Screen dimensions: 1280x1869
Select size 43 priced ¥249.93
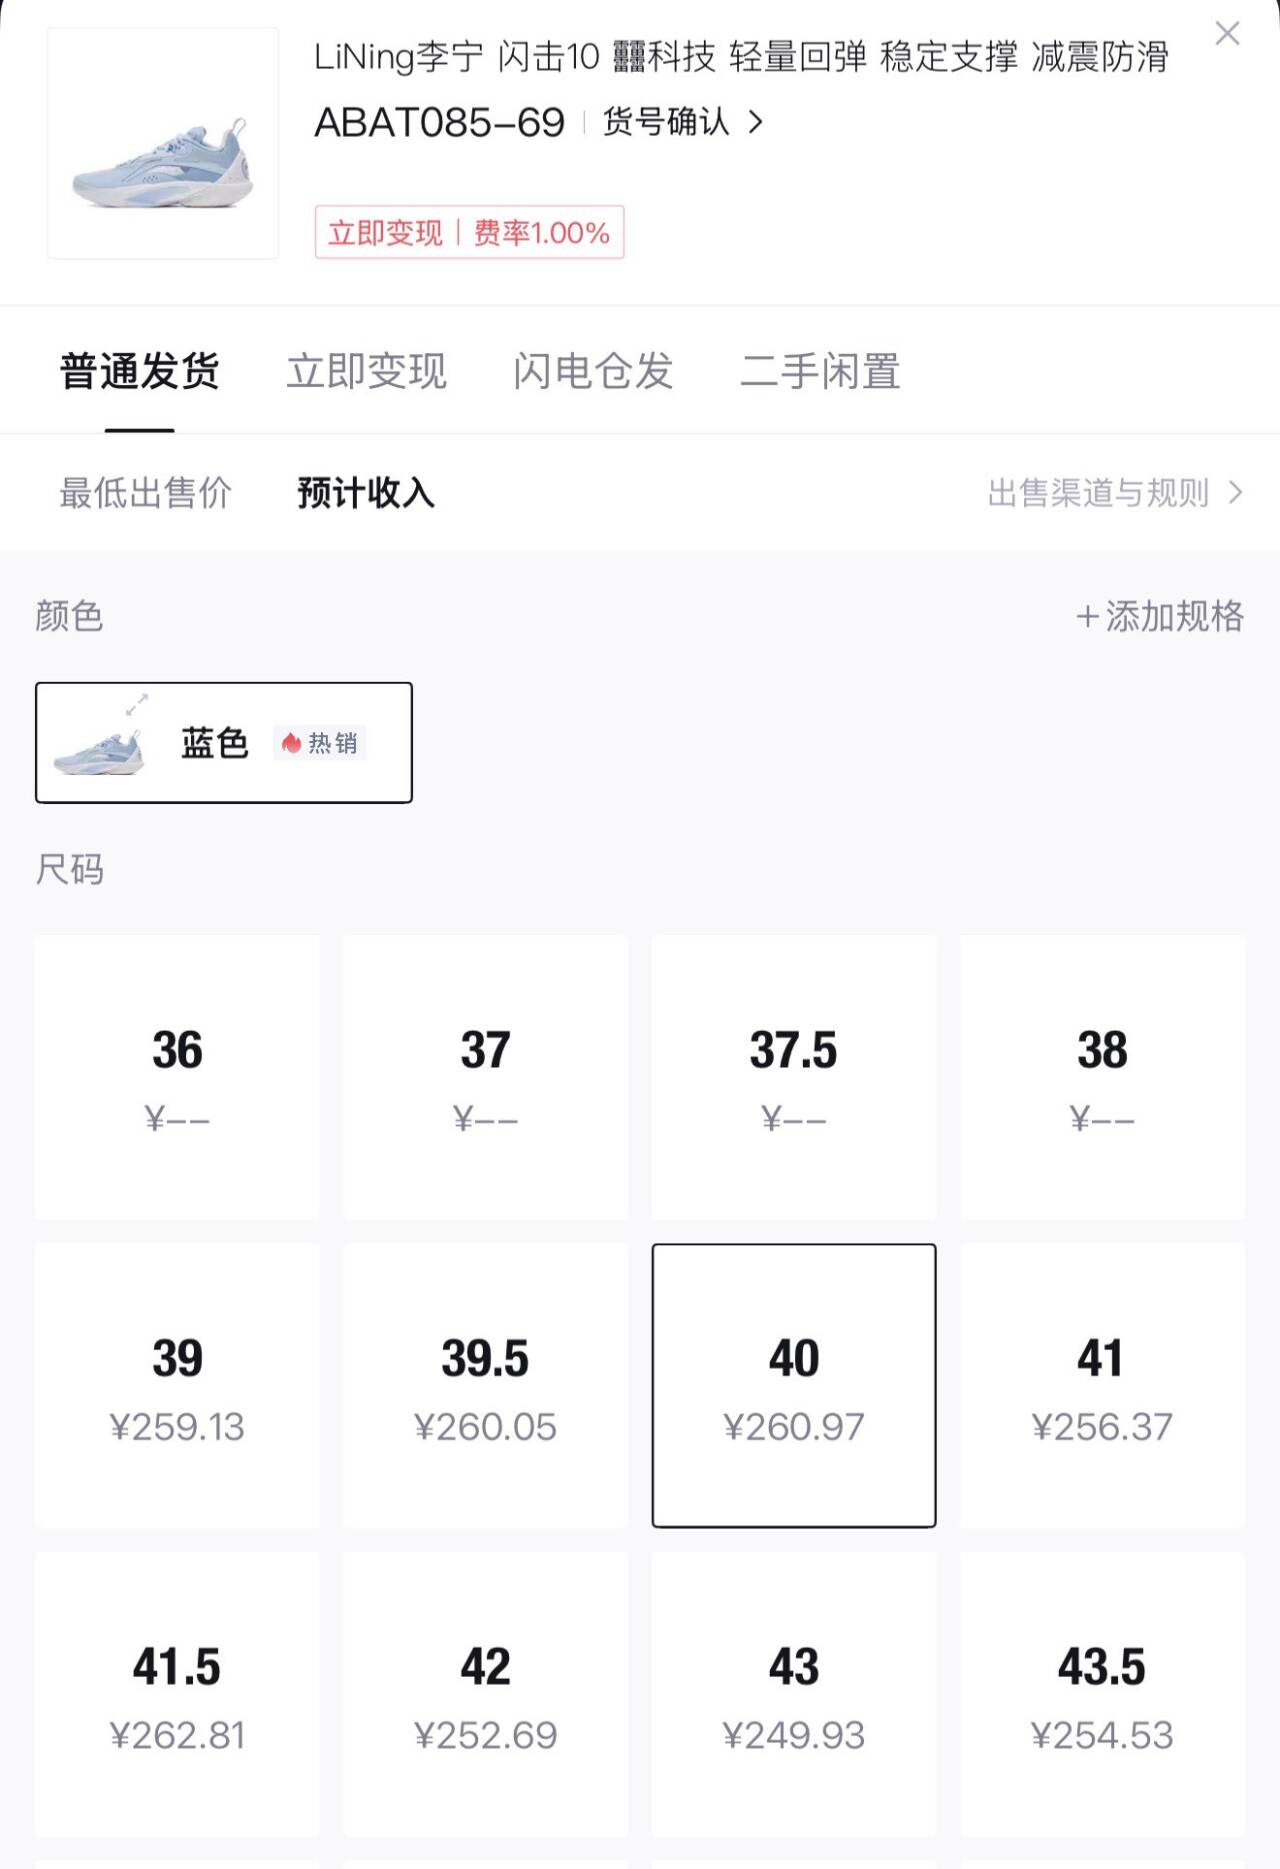[x=793, y=1694]
